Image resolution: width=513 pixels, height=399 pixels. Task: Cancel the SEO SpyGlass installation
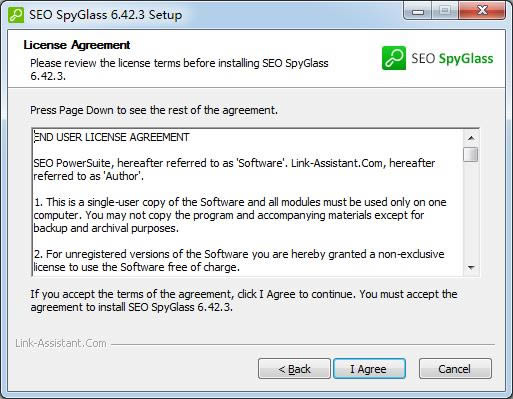455,369
